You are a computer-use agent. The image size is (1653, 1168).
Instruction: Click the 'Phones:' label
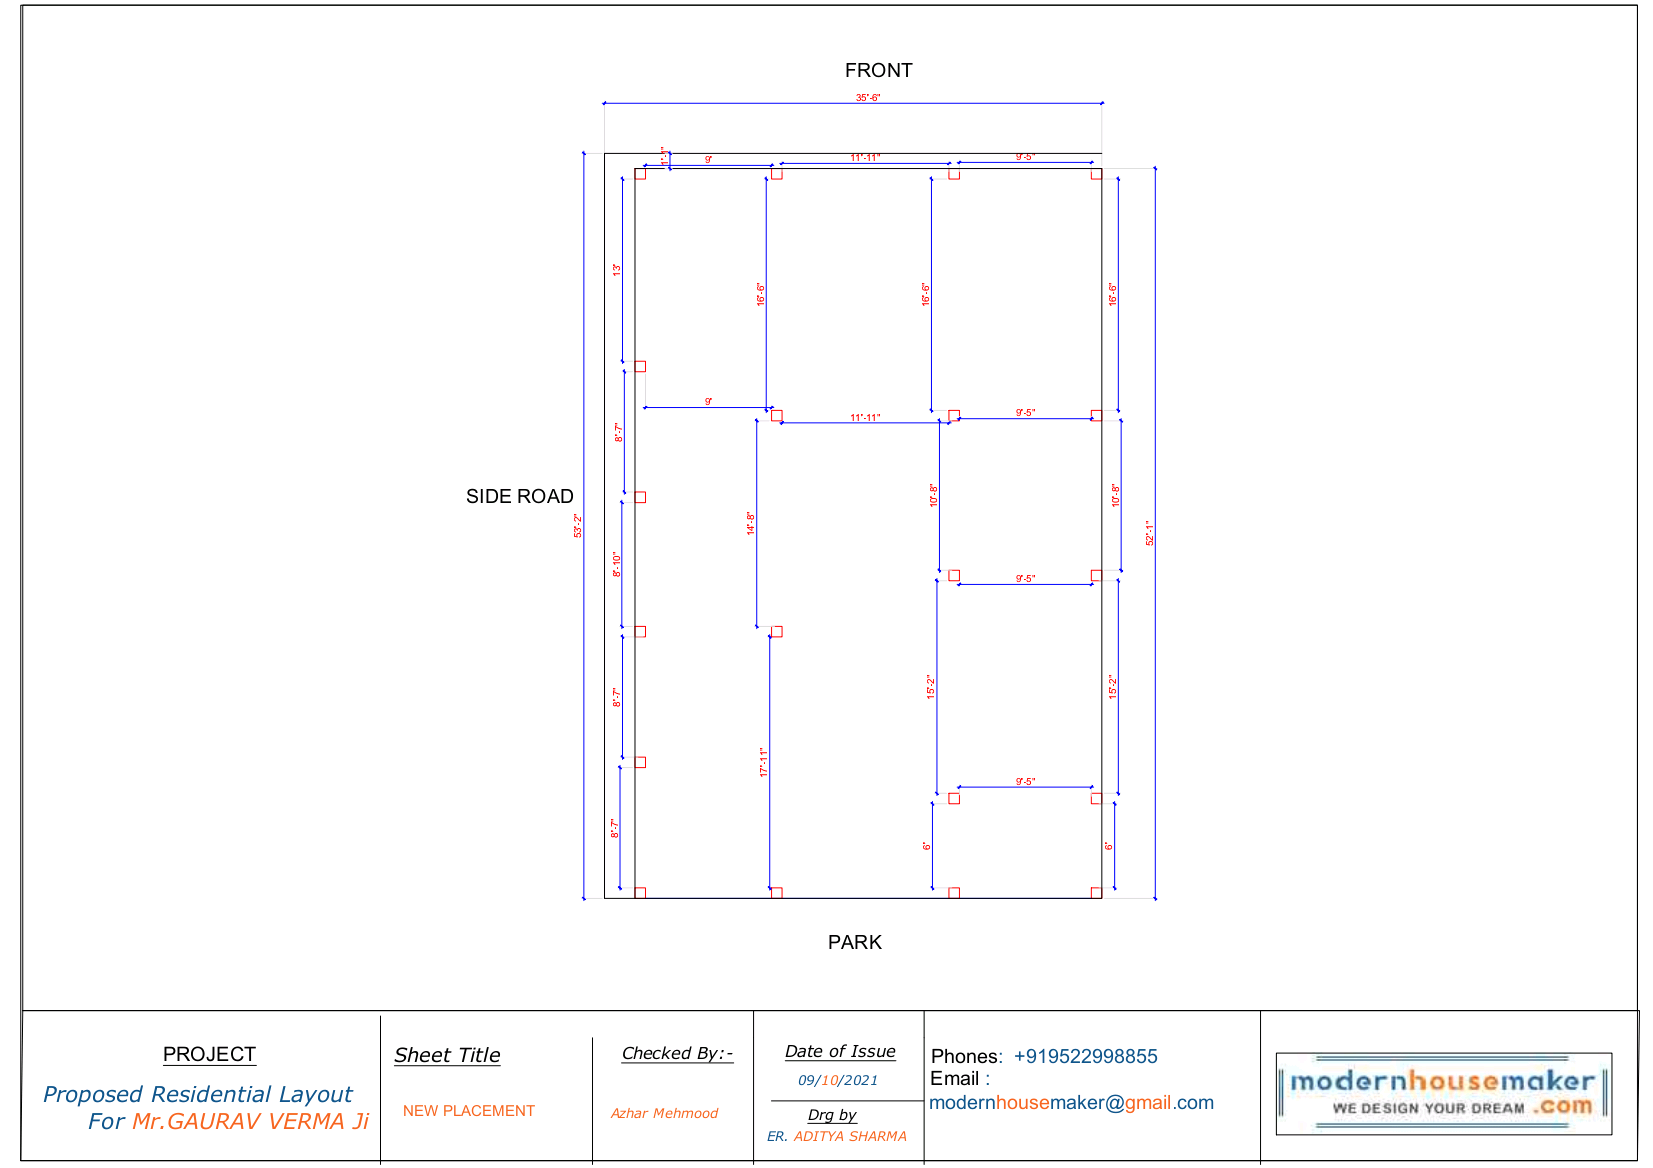966,1056
